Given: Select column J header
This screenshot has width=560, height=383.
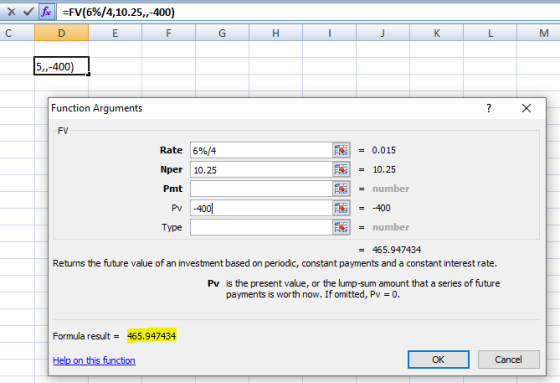Looking at the screenshot, I should click(383, 33).
